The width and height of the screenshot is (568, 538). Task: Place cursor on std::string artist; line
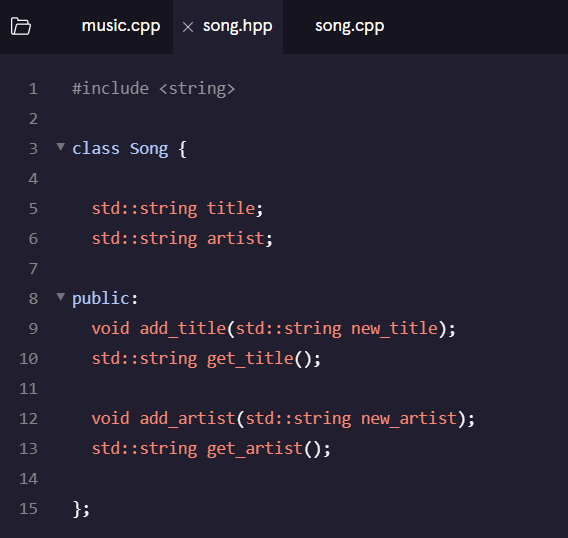(x=182, y=239)
